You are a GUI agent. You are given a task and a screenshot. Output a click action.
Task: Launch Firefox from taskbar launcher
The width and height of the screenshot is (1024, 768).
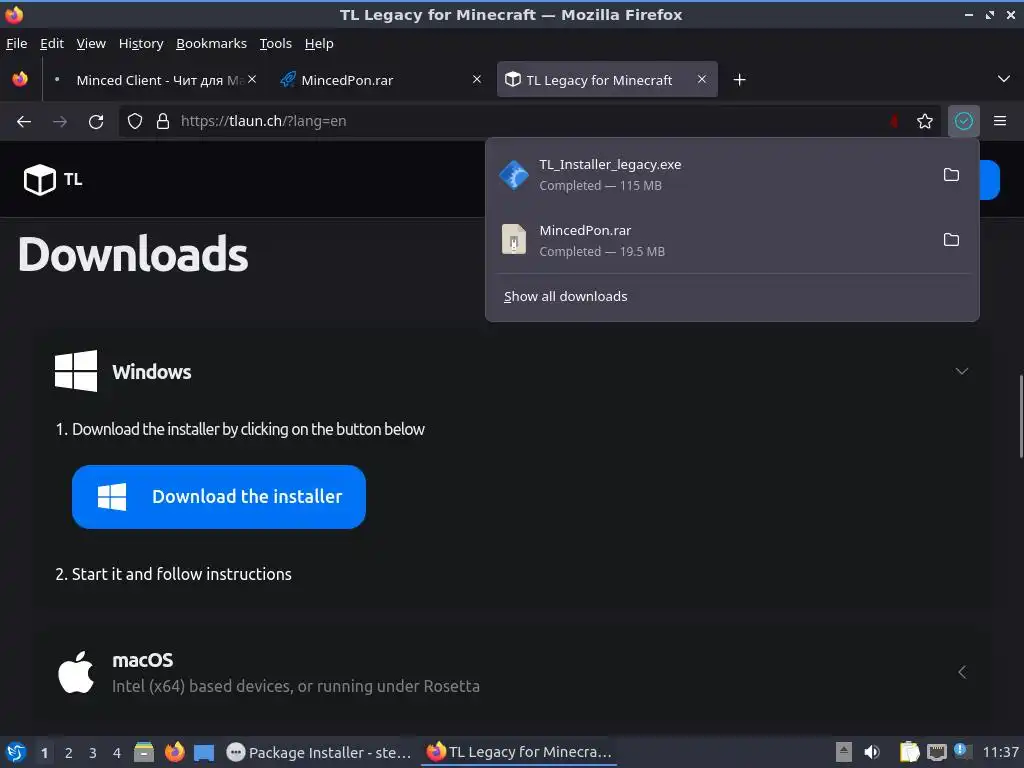[174, 752]
